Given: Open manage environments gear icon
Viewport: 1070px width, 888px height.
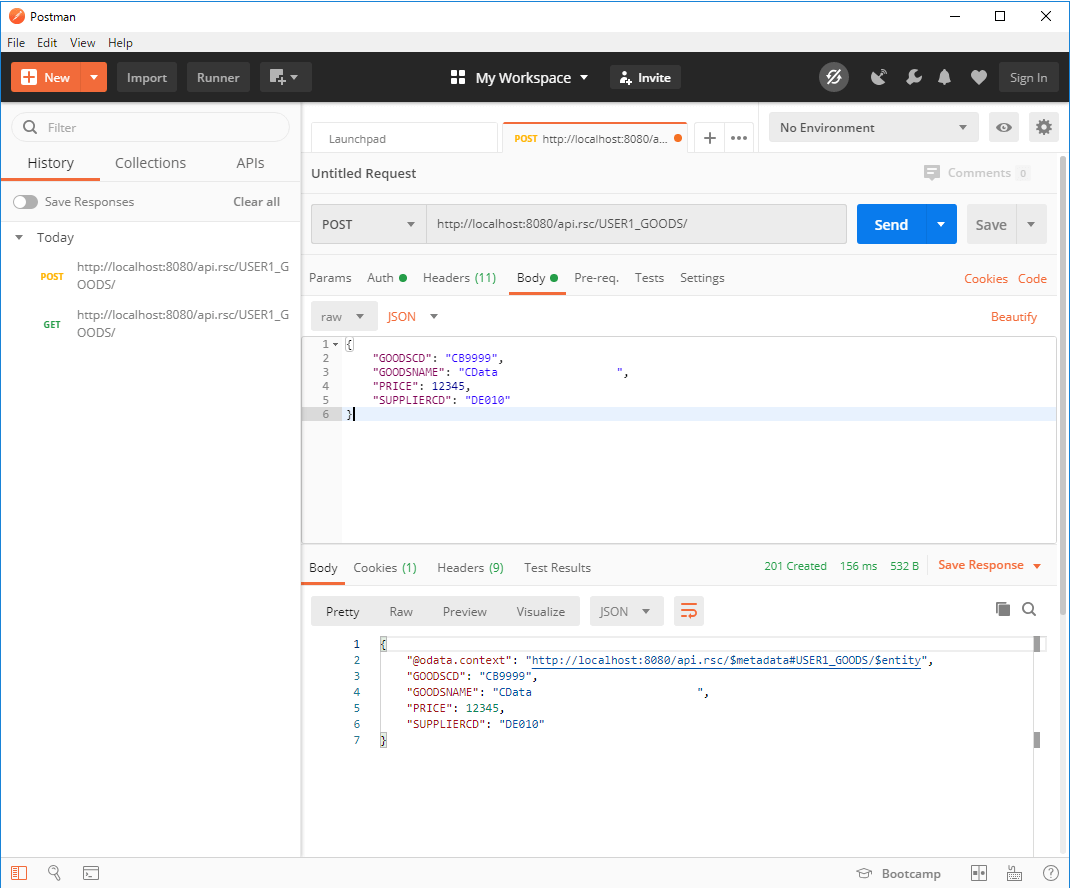Looking at the screenshot, I should [1044, 127].
